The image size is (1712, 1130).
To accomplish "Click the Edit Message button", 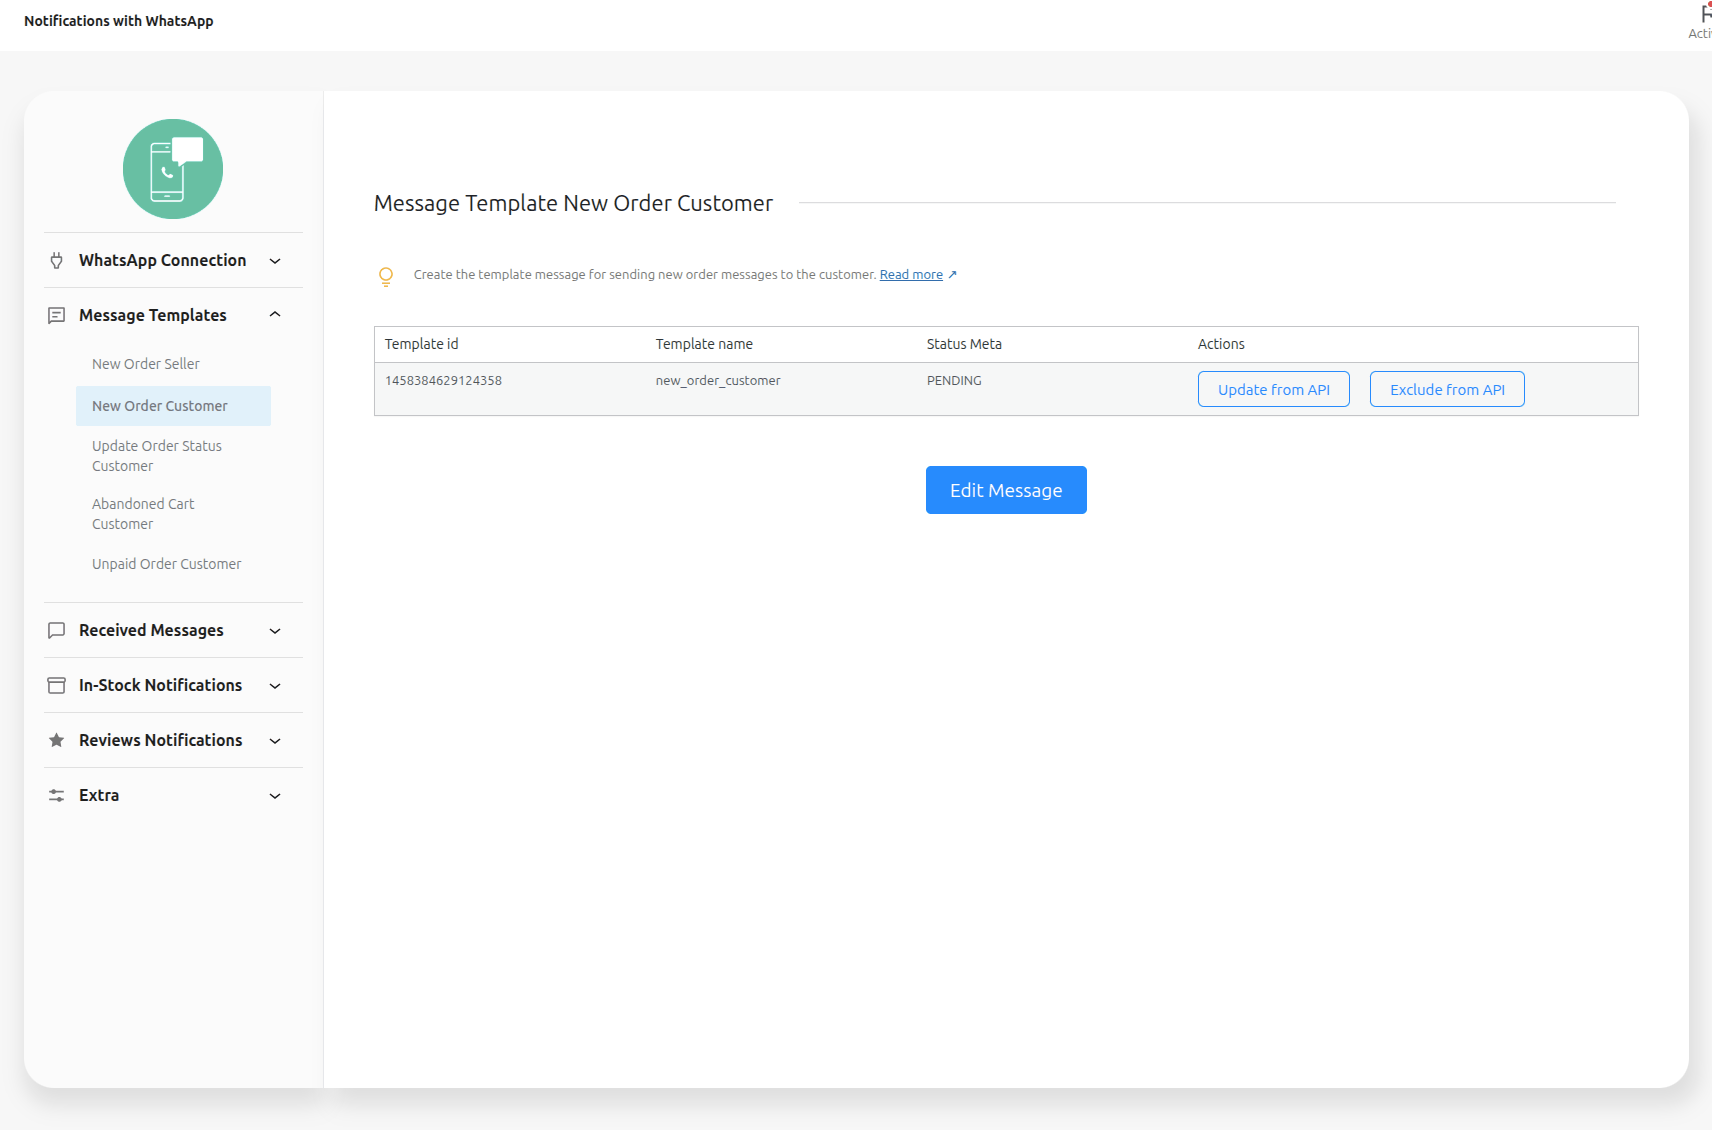I will click(x=1006, y=490).
